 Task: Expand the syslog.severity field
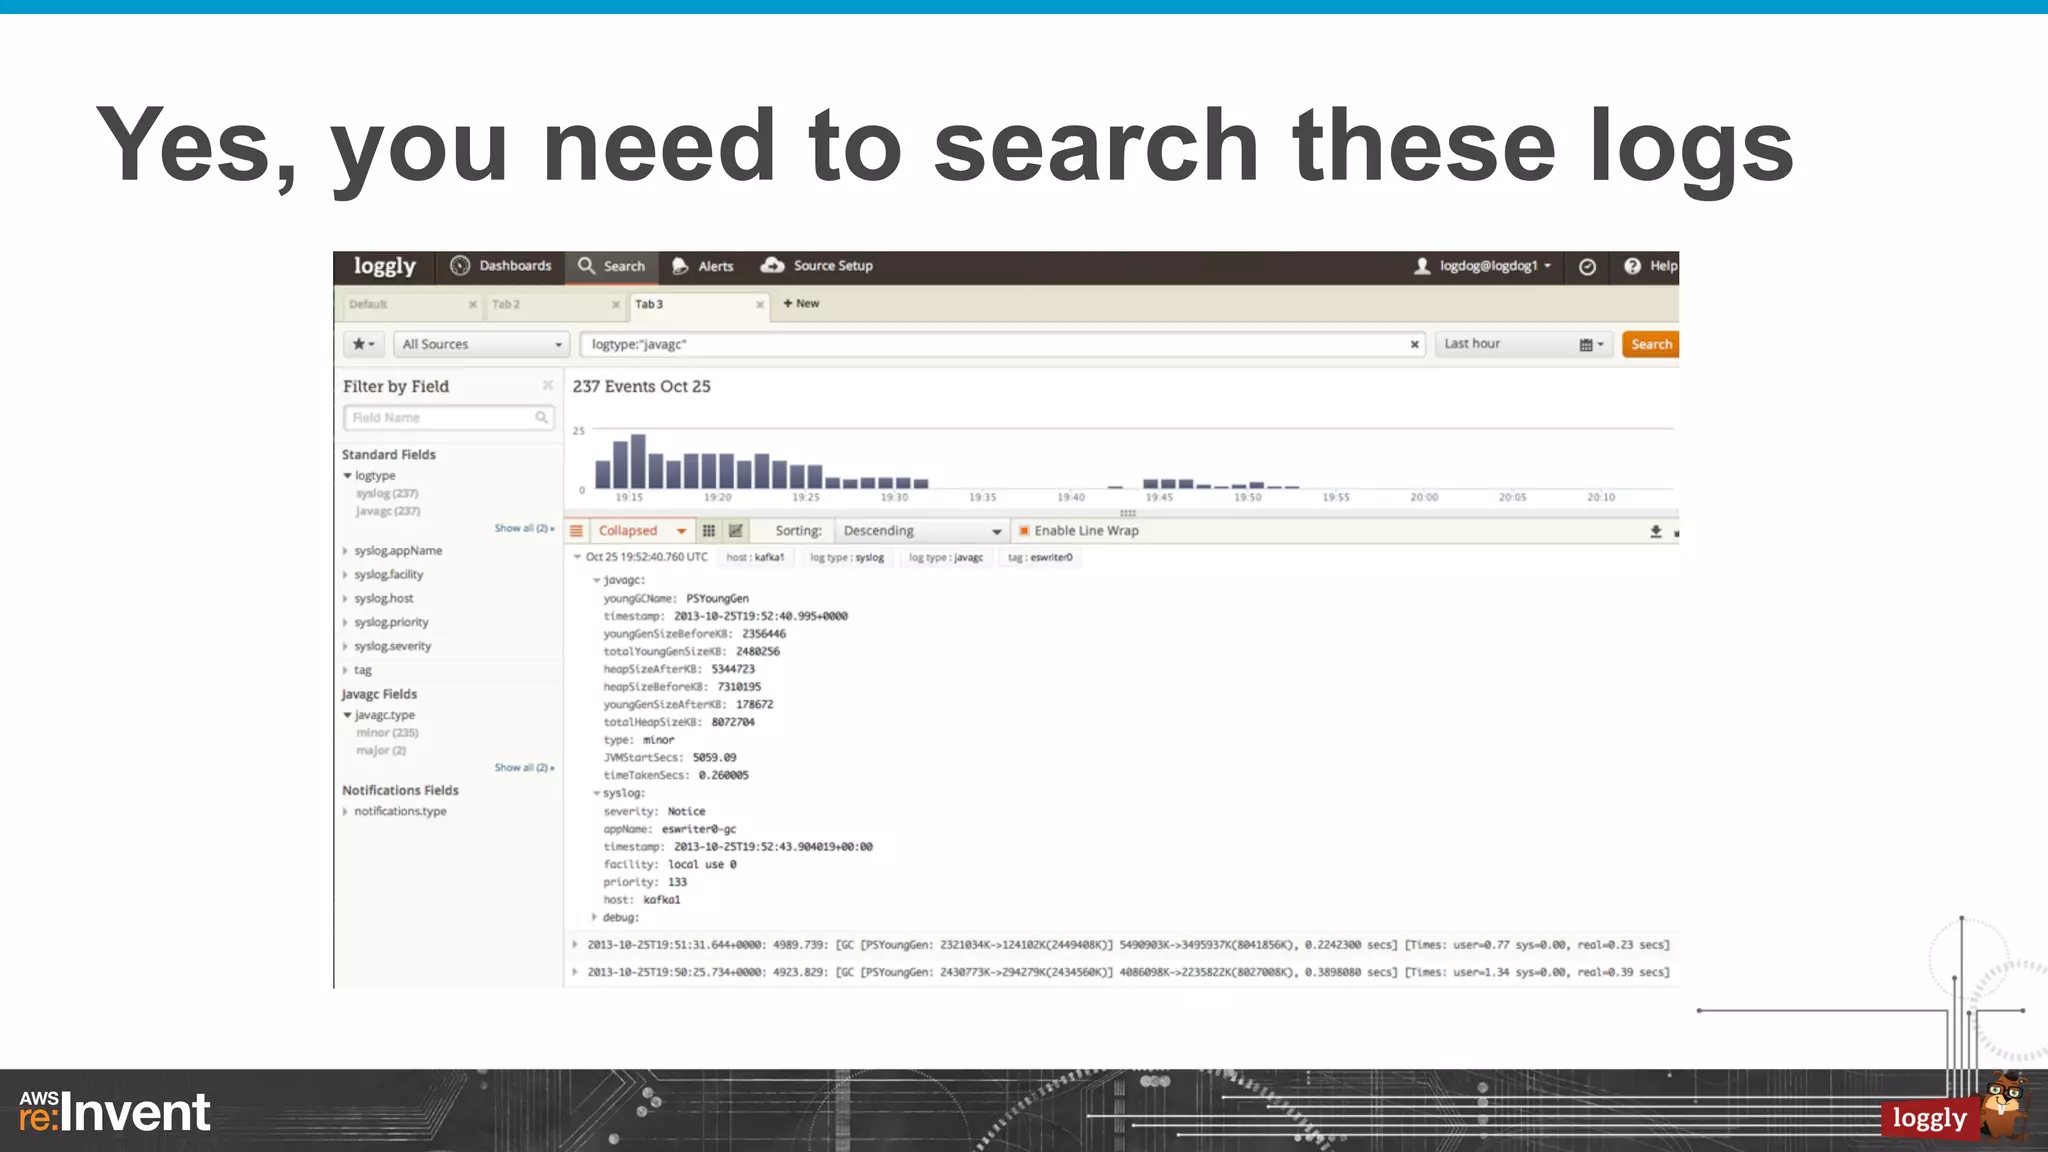[x=345, y=647]
